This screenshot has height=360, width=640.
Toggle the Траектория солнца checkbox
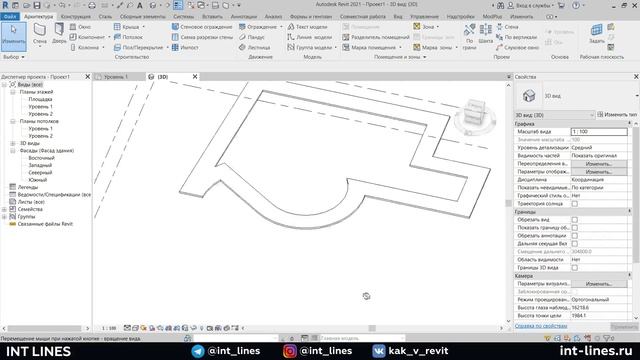574,204
